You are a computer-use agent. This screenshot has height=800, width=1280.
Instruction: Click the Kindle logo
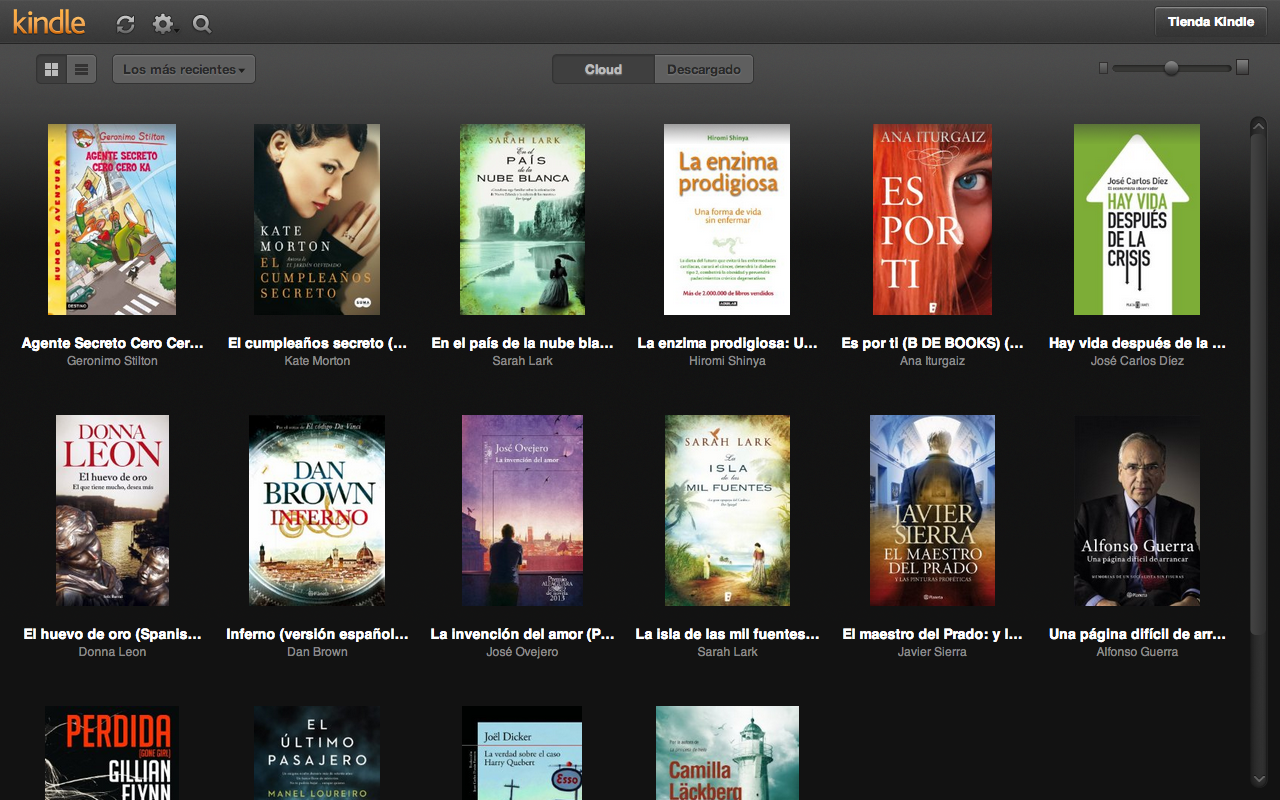47,22
